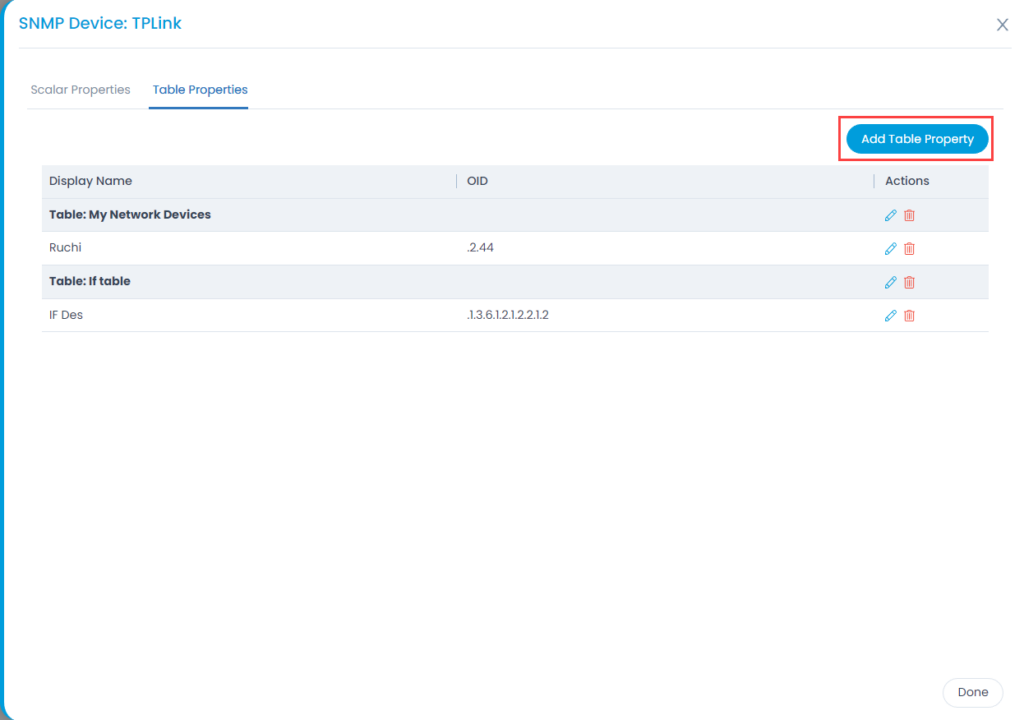The image size is (1024, 720).
Task: Click the Actions column header
Action: [x=907, y=181]
